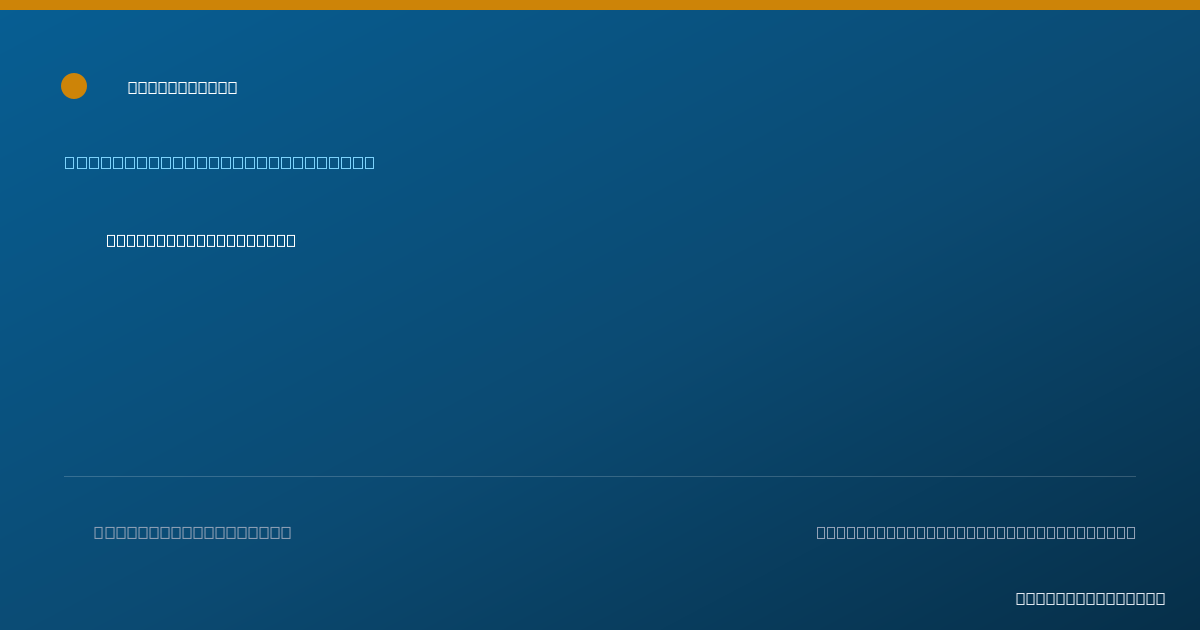
Task: Click the white caption in the bottom-right corner
Action: click(1091, 598)
